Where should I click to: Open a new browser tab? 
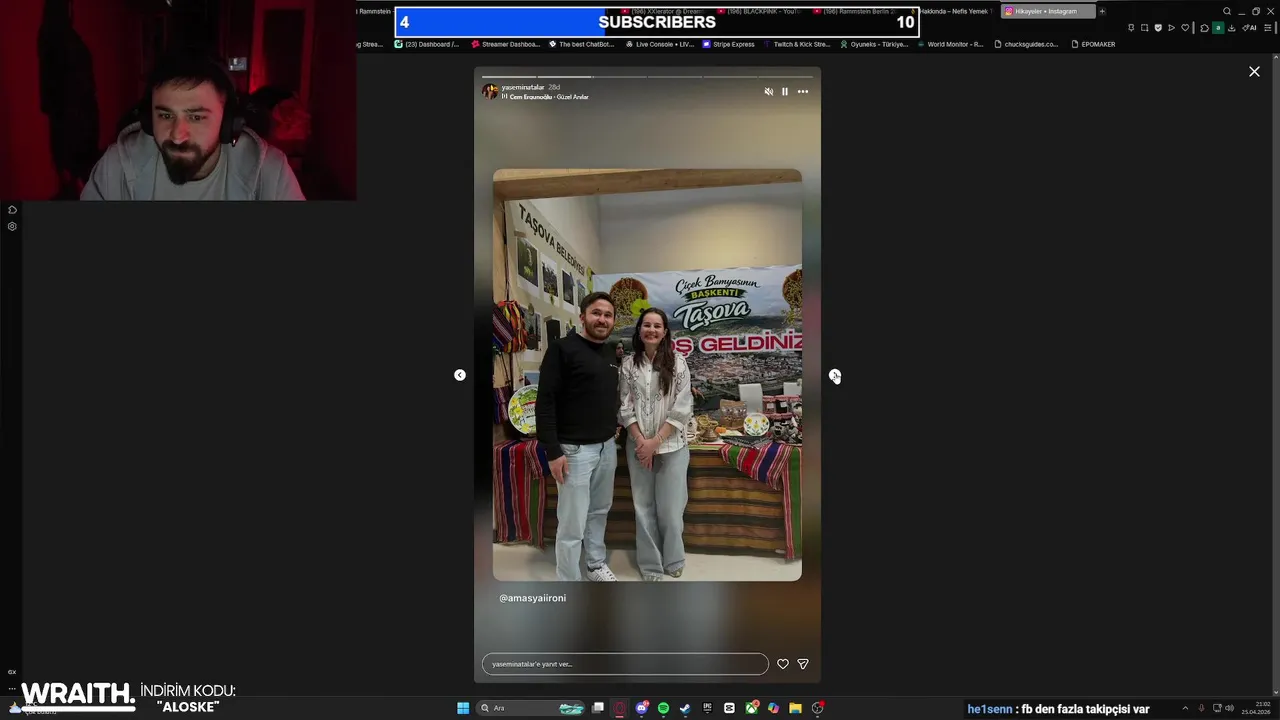[1102, 11]
